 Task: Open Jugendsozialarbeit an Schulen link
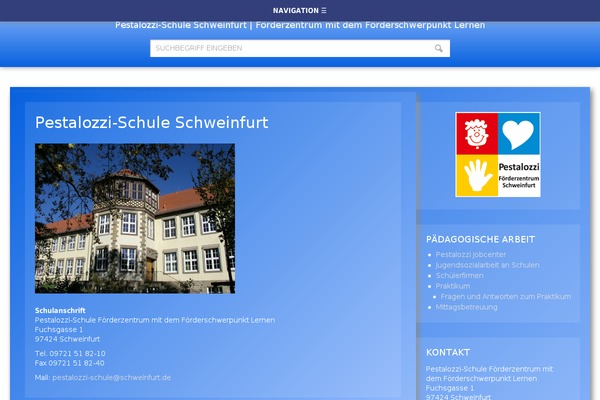coord(487,265)
